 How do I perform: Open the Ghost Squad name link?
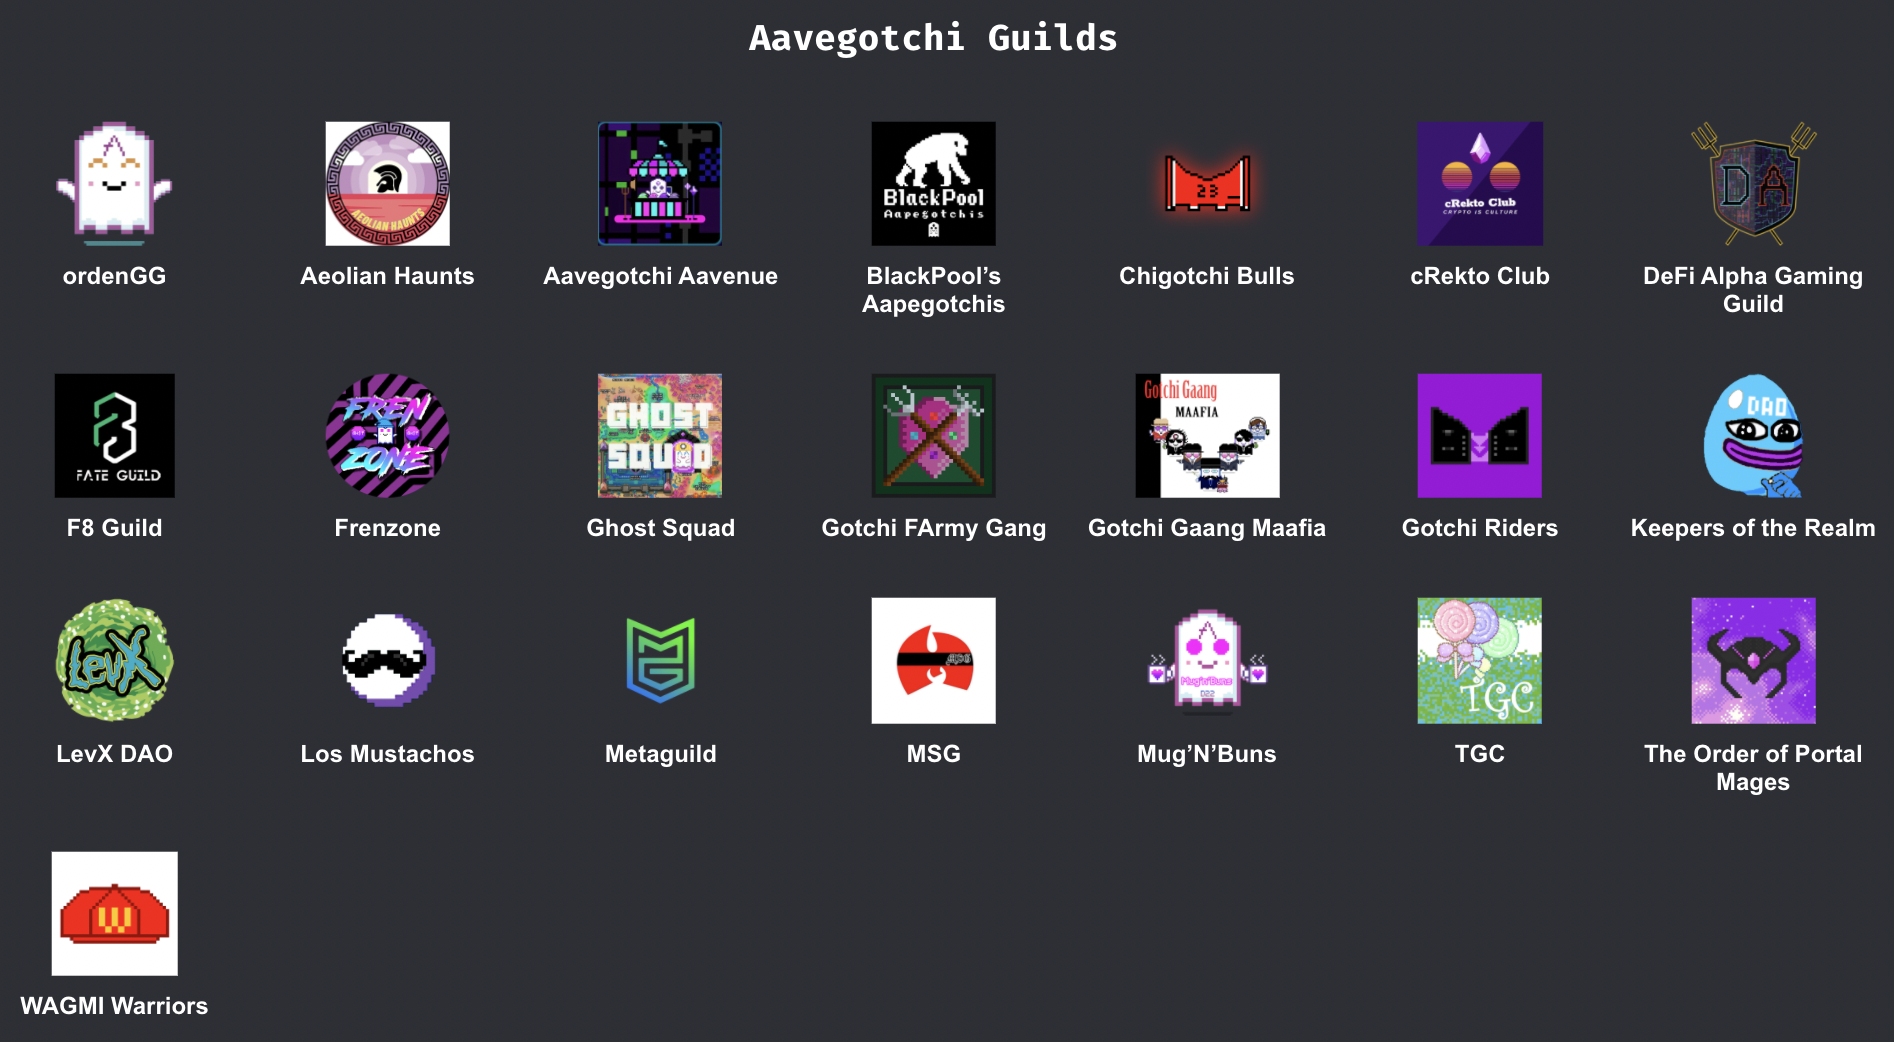pyautogui.click(x=660, y=528)
